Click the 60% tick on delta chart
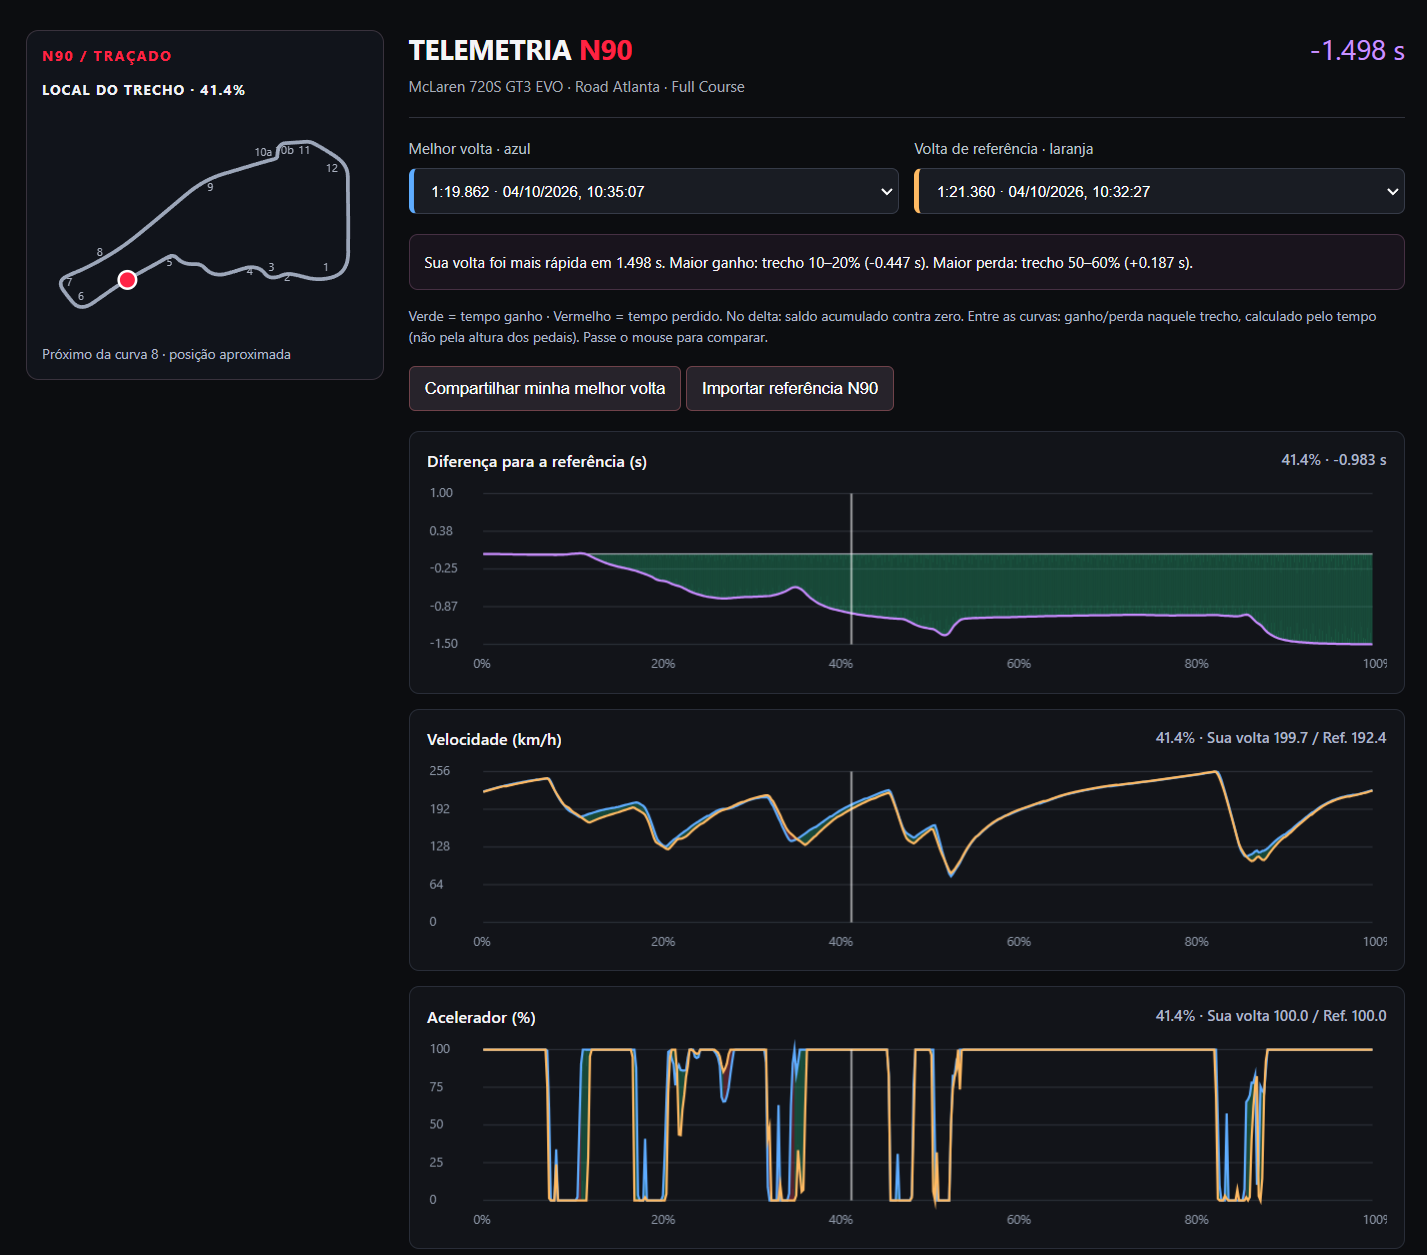 1018,664
